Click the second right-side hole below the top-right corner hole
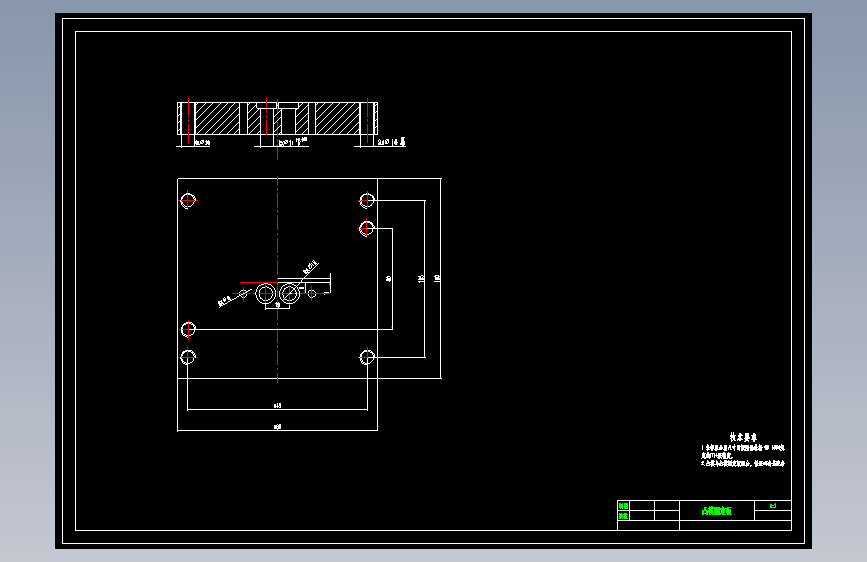Viewport: 867px width, 562px height. point(367,228)
